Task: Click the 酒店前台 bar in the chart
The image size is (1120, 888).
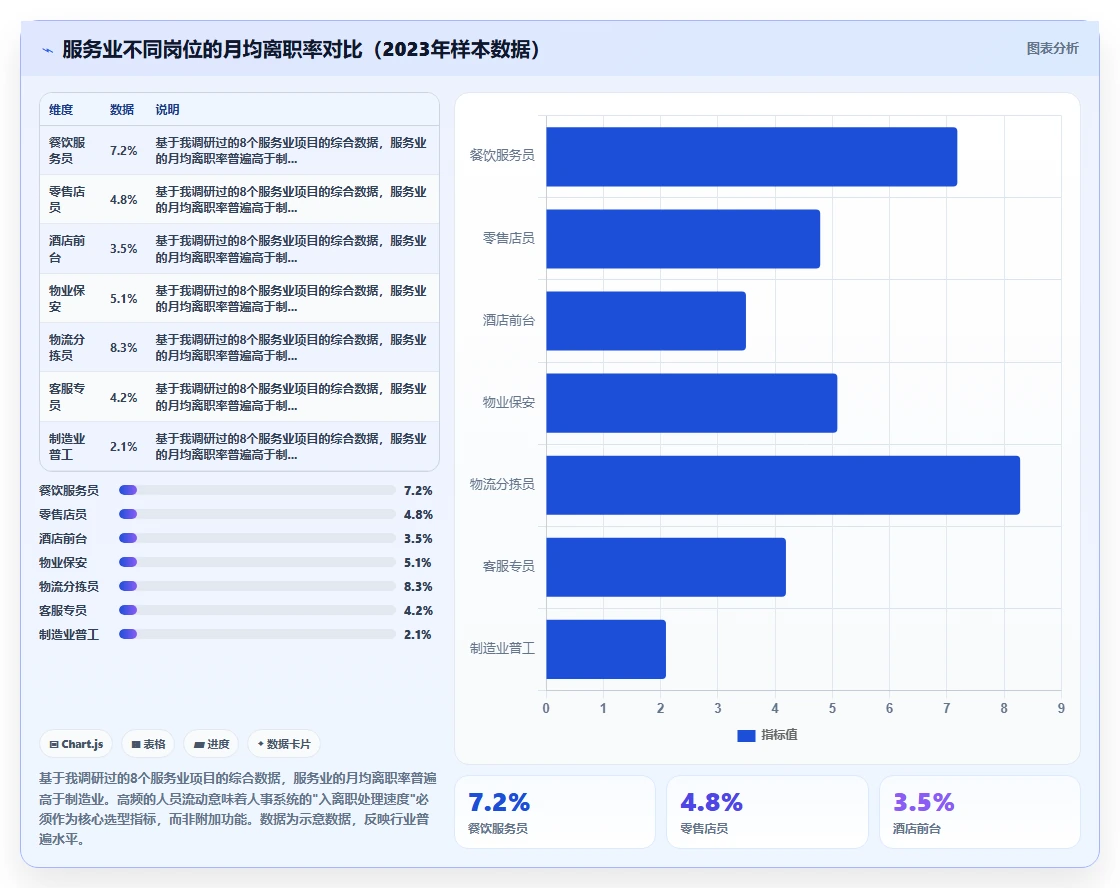Action: point(646,321)
